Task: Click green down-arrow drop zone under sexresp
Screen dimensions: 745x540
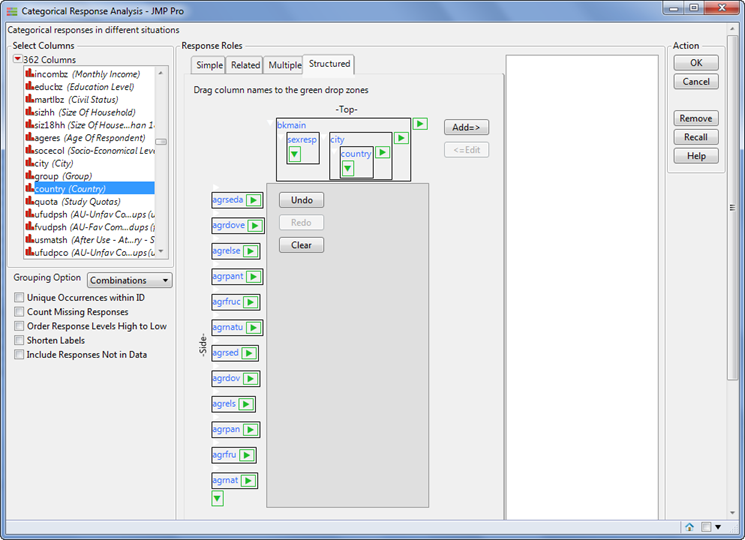Action: tap(295, 154)
